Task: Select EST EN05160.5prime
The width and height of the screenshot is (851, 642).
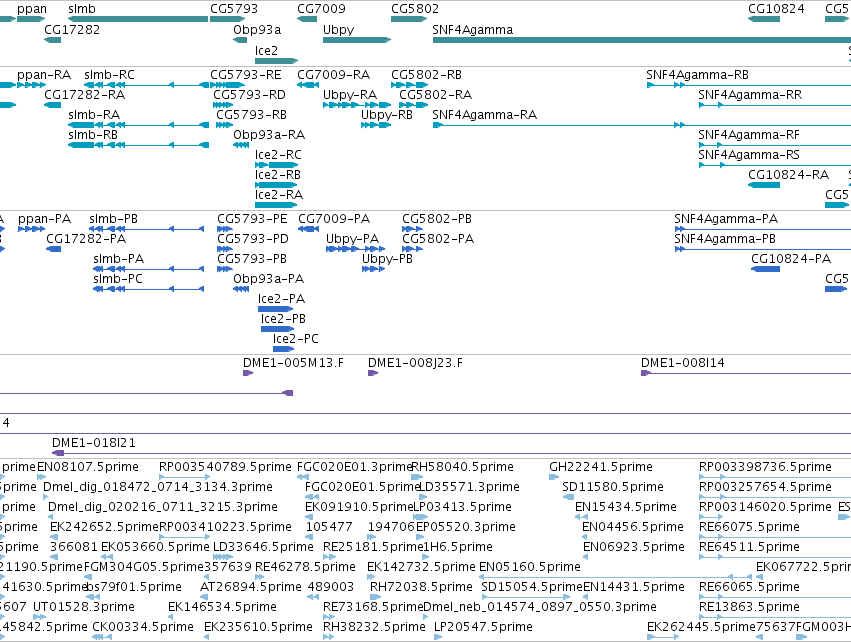Action: pos(529,567)
